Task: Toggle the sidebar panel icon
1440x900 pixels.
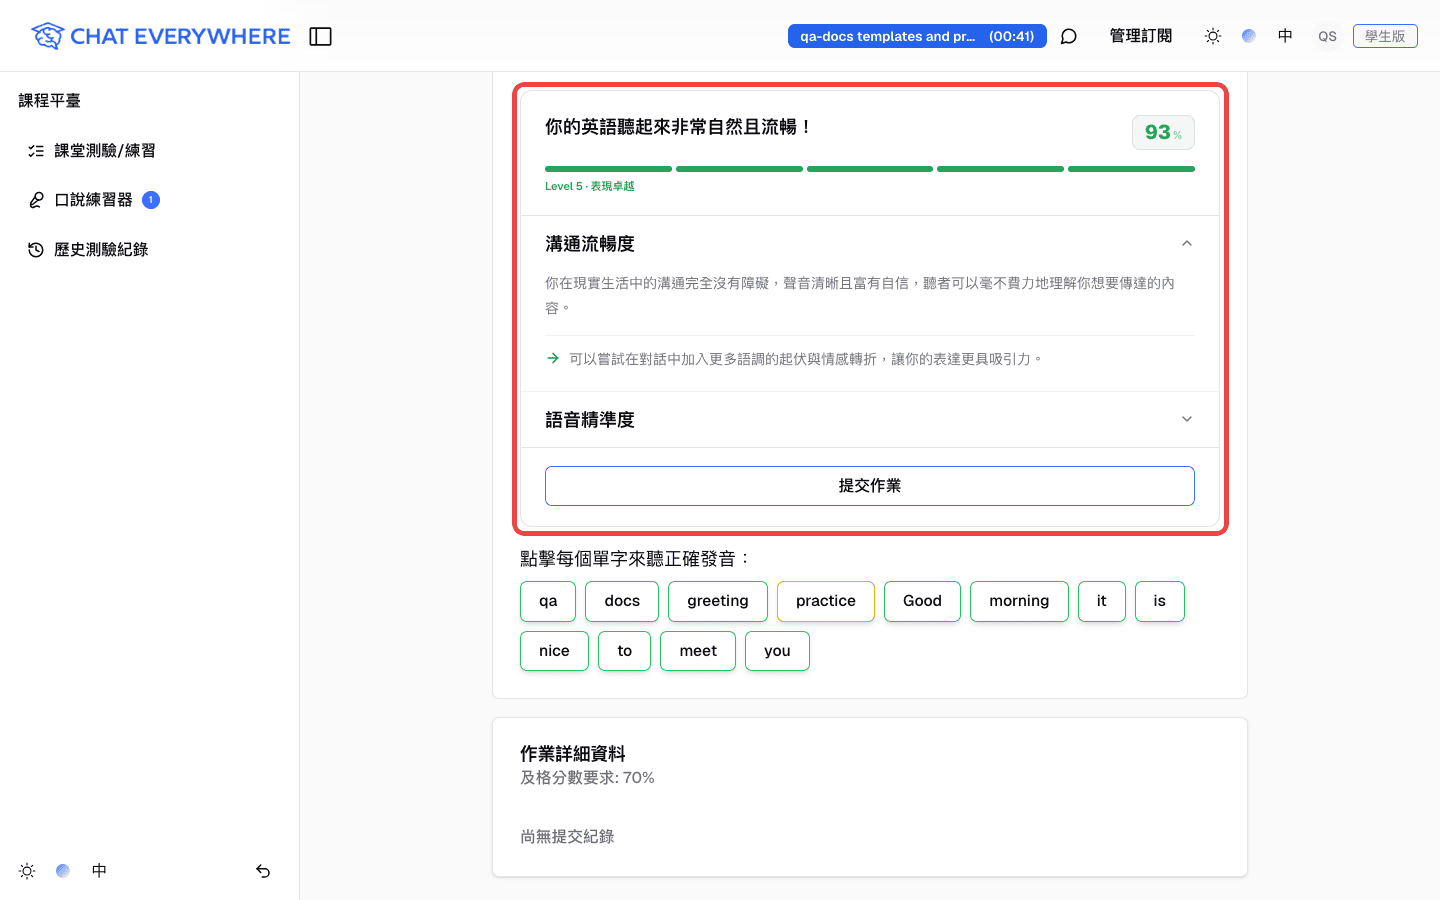Action: point(320,36)
